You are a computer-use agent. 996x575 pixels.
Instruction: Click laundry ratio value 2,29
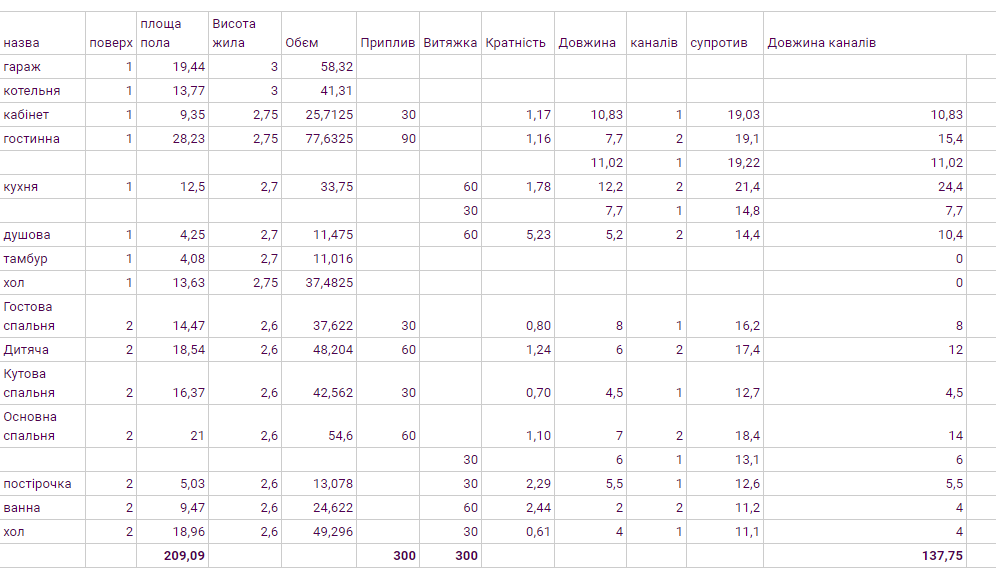click(x=518, y=484)
